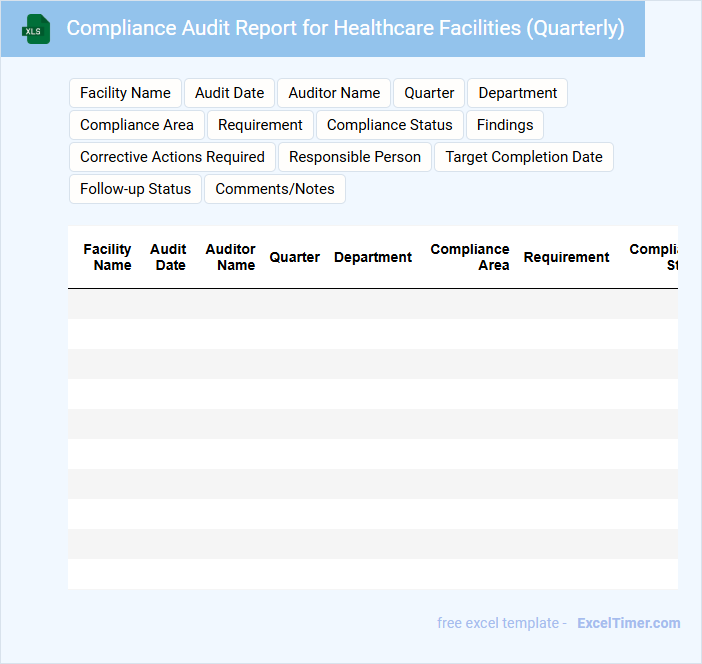Click the Department tag
This screenshot has height=664, width=702.
(517, 93)
